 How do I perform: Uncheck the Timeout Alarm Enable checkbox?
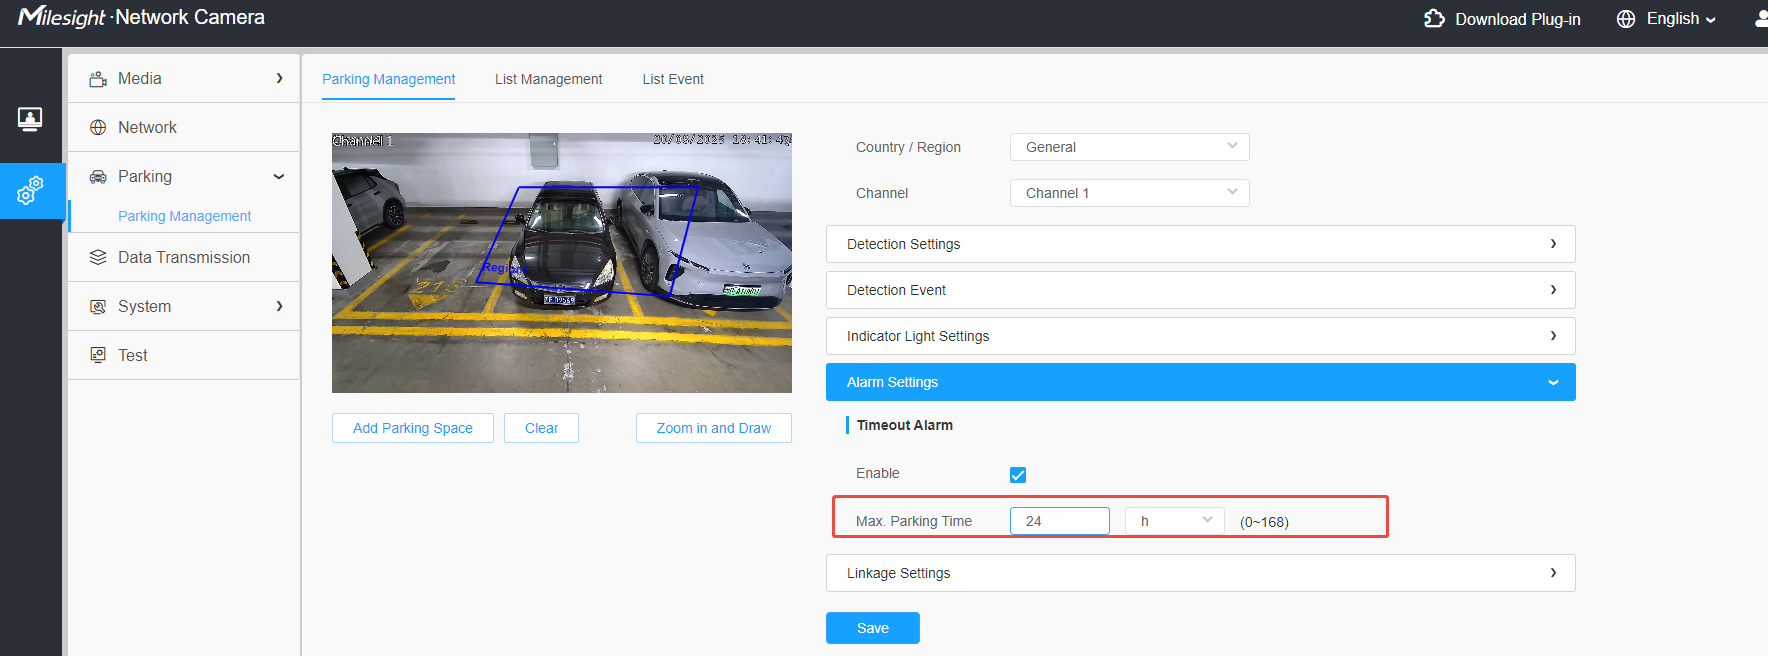click(x=1018, y=475)
